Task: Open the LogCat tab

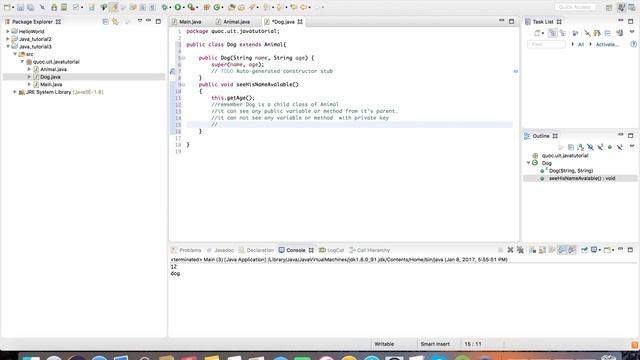Action: pyautogui.click(x=336, y=250)
